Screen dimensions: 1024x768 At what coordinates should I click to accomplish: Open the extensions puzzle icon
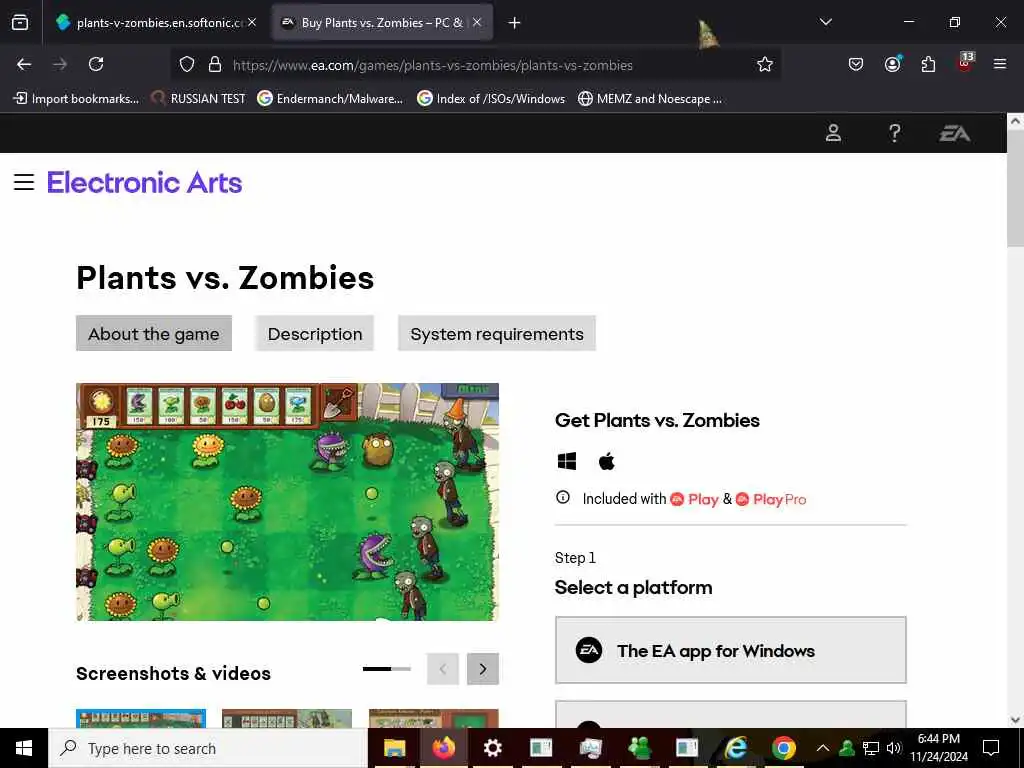pyautogui.click(x=928, y=64)
